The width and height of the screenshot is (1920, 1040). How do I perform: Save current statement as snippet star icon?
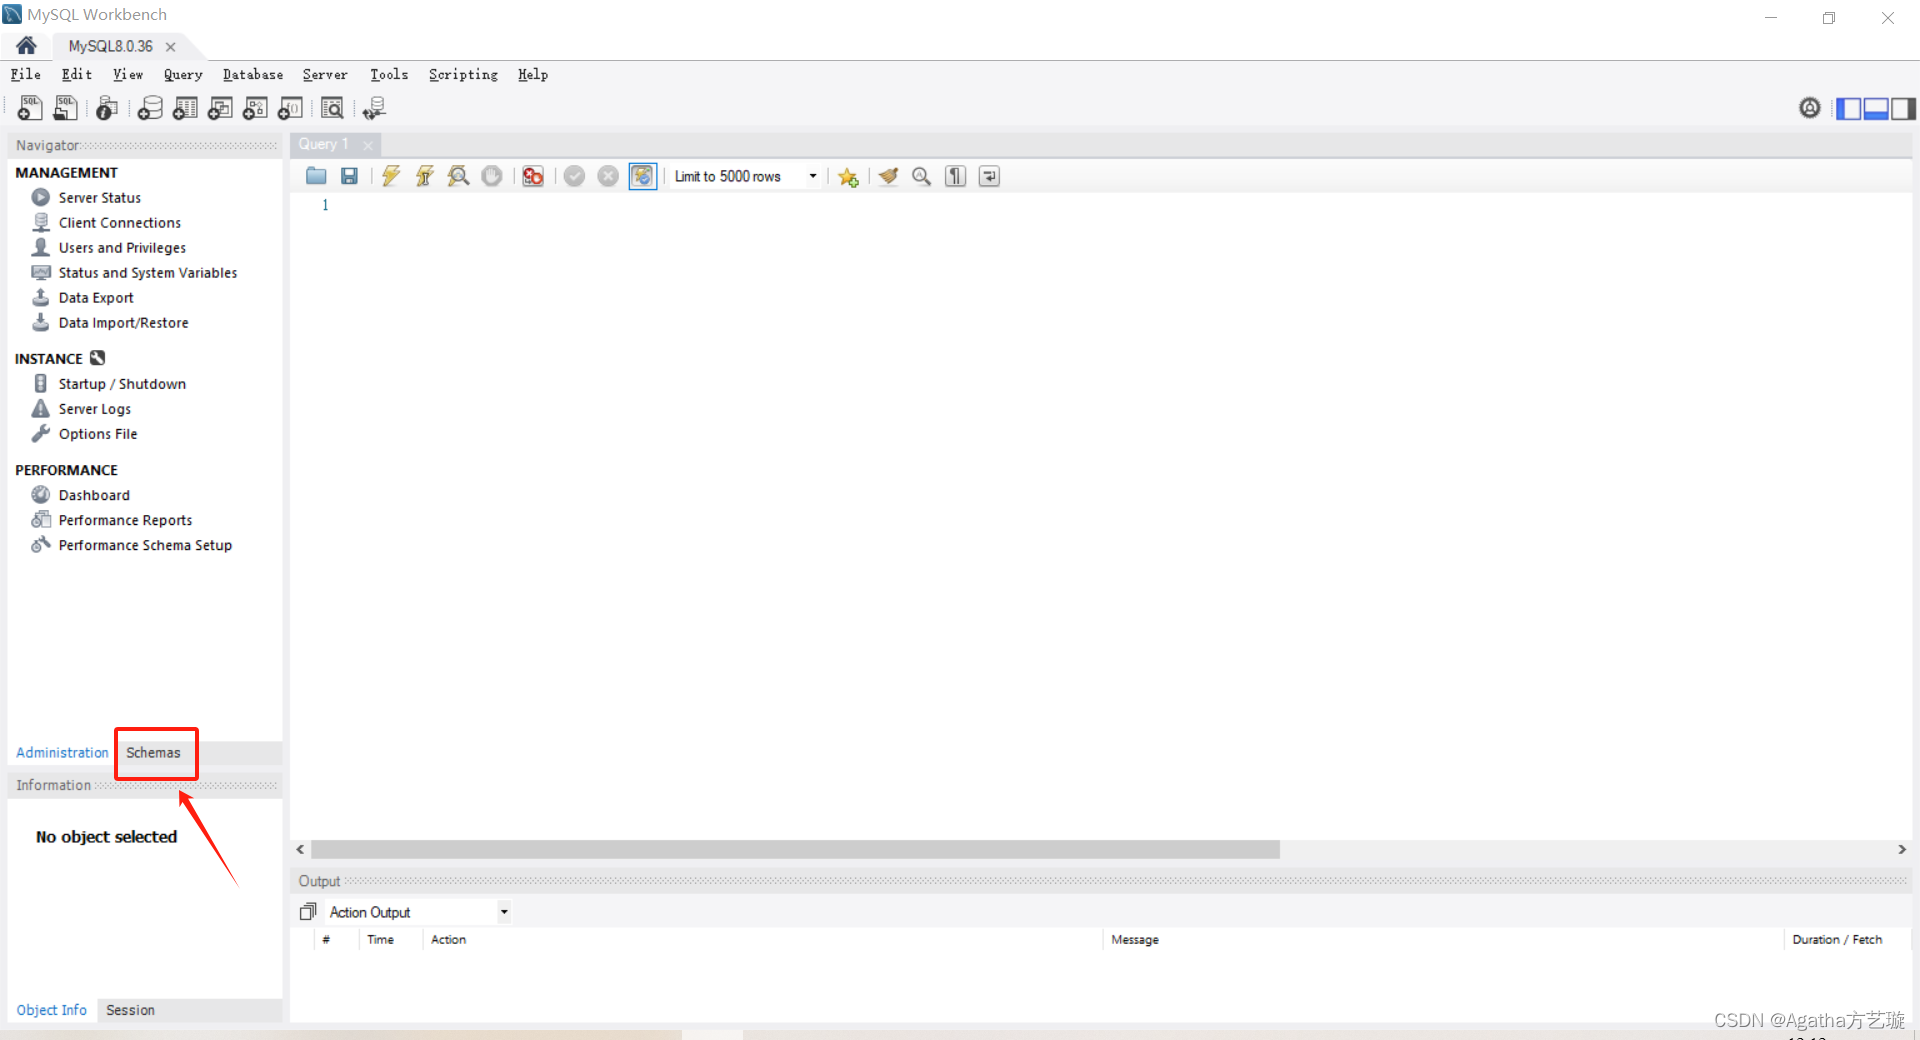848,176
